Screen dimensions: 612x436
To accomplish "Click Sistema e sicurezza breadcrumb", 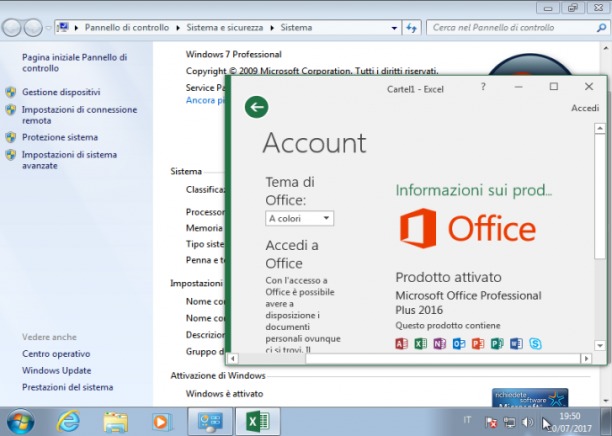I will click(224, 28).
